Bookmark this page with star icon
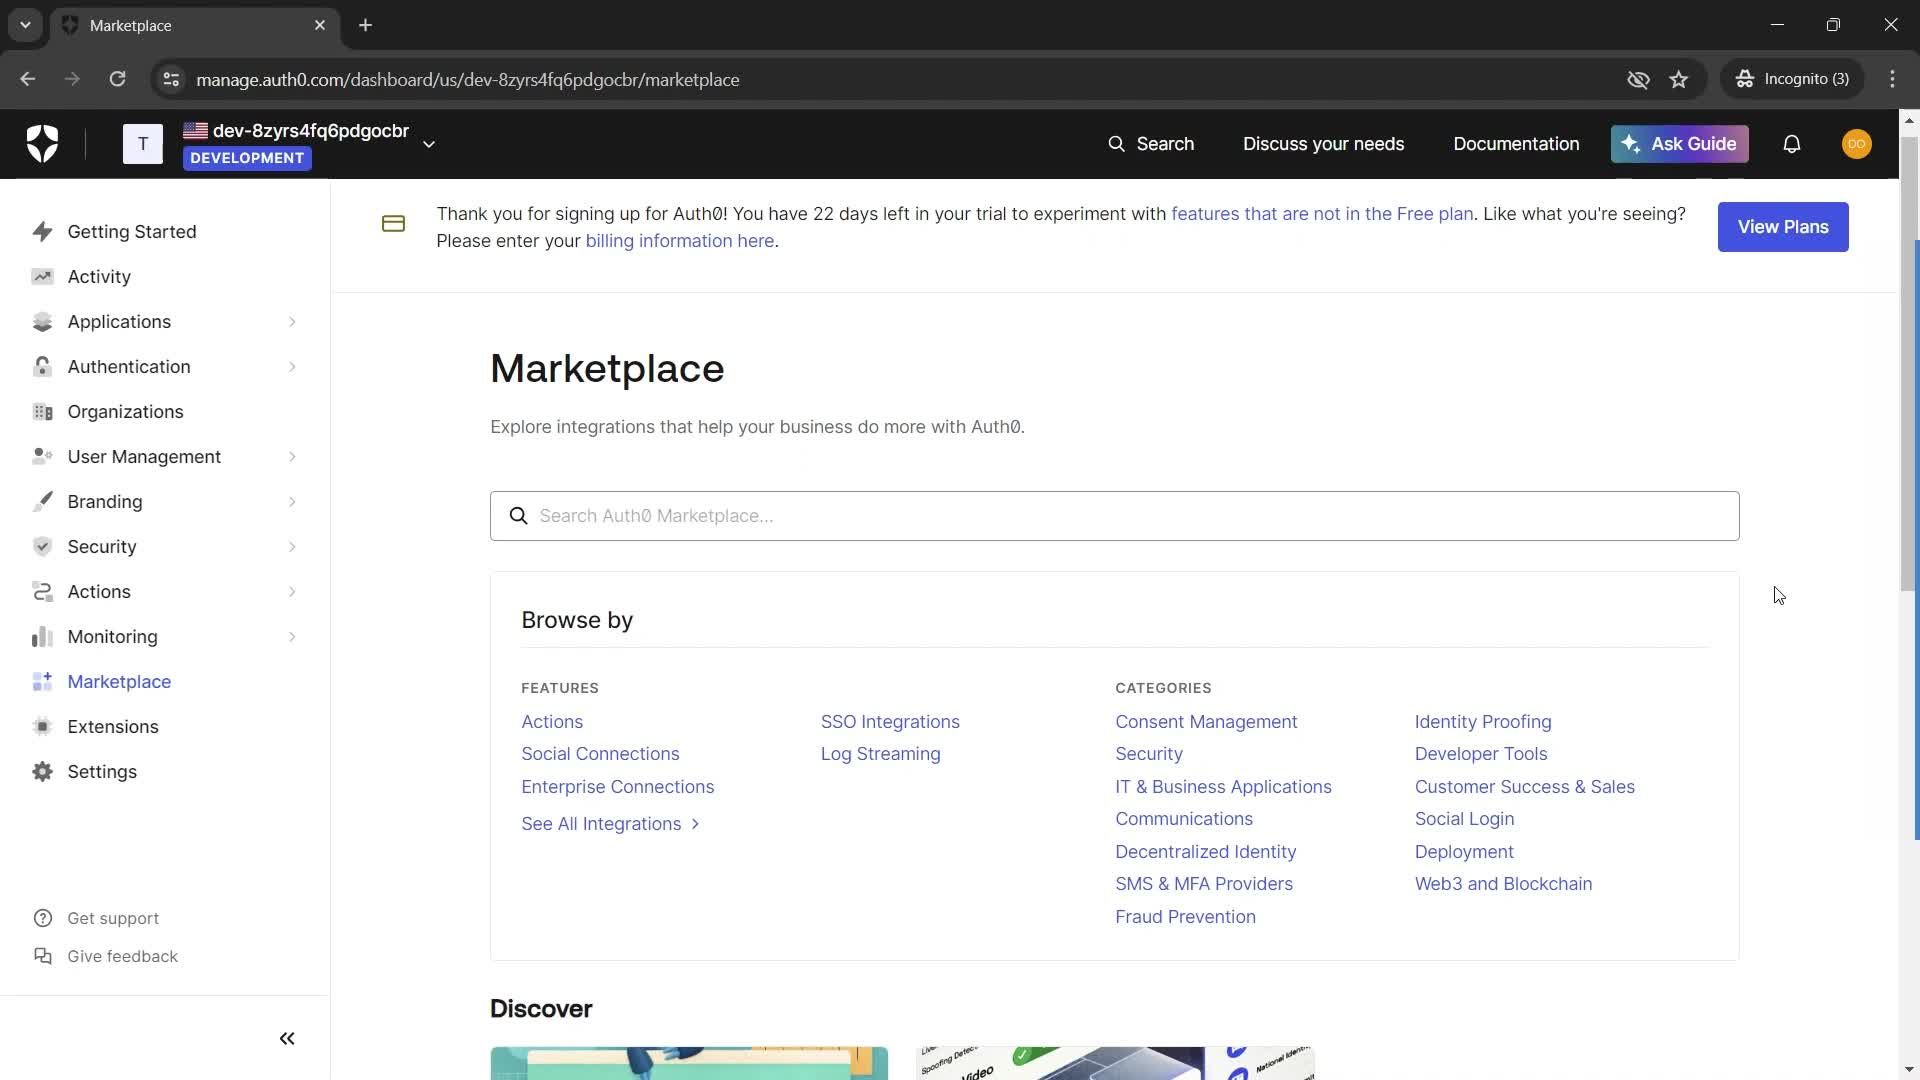Screen dimensions: 1920x1080 click(1679, 79)
